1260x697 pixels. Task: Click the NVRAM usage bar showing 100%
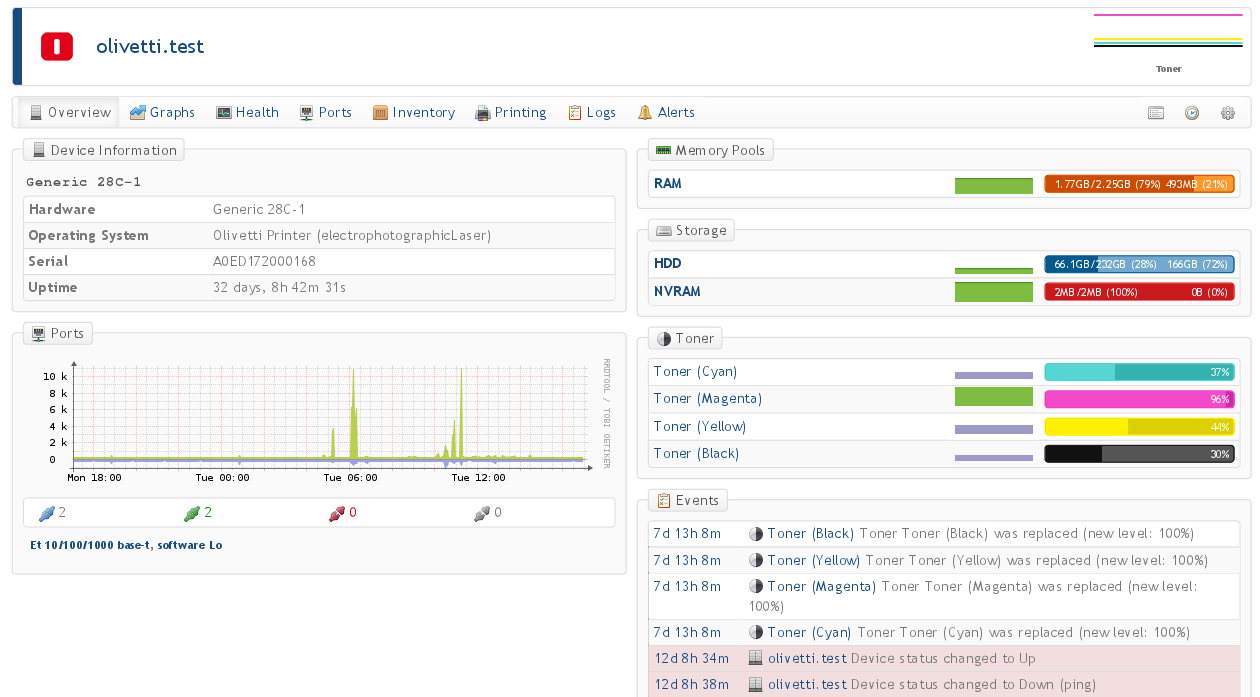pyautogui.click(x=1139, y=292)
